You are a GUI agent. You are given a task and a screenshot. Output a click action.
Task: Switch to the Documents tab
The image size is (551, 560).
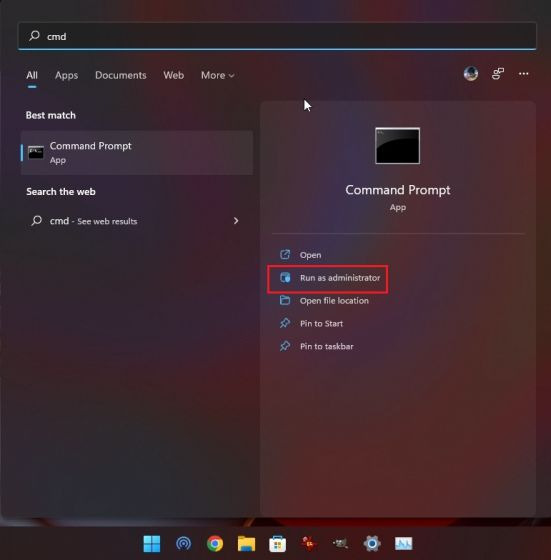pos(121,75)
